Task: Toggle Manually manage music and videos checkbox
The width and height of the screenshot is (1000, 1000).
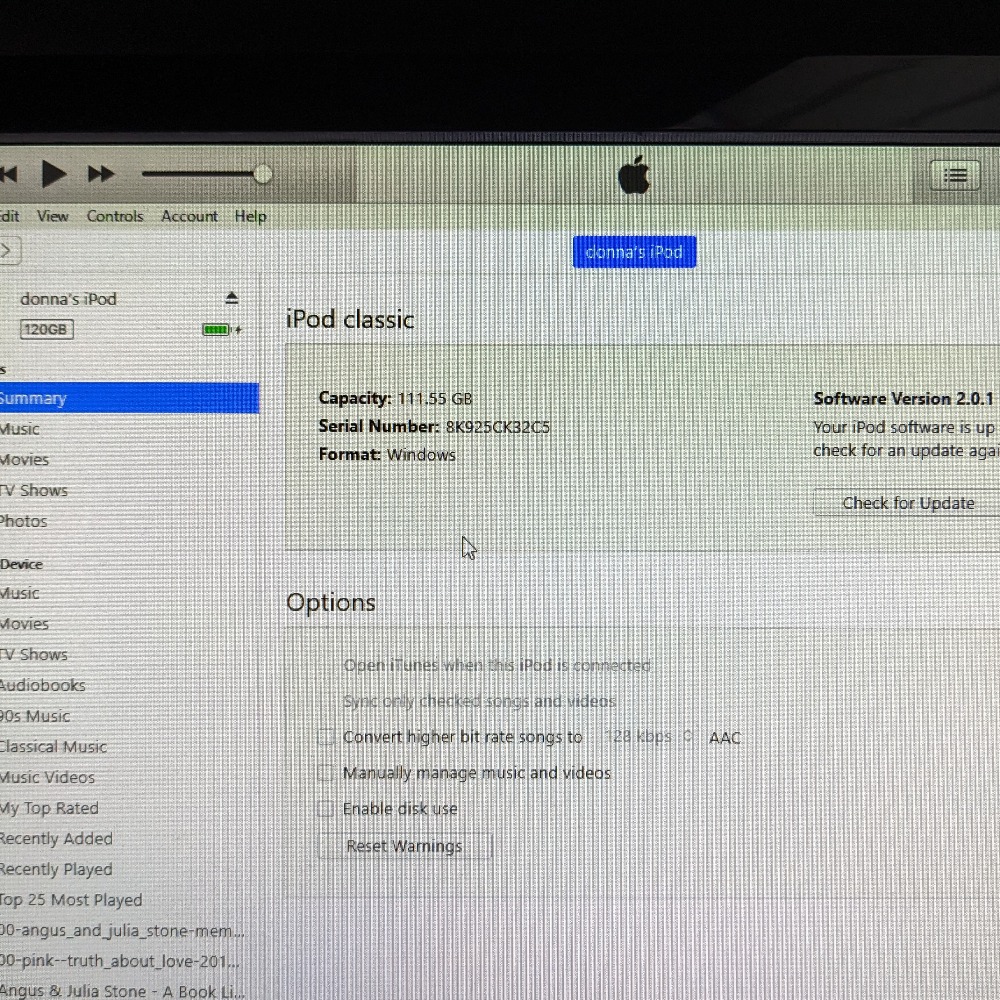Action: (326, 773)
